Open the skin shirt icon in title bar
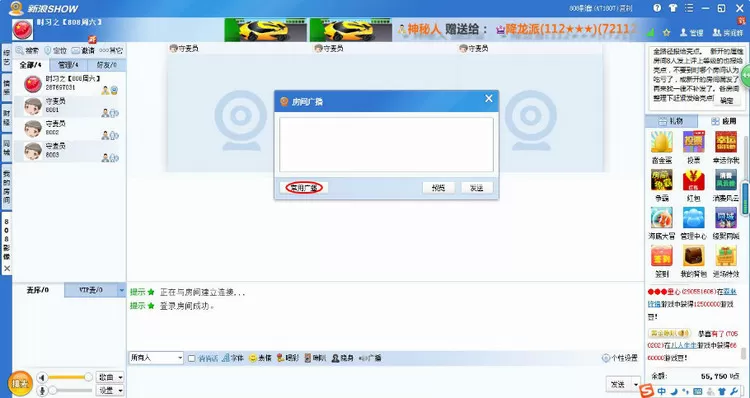 (x=673, y=8)
